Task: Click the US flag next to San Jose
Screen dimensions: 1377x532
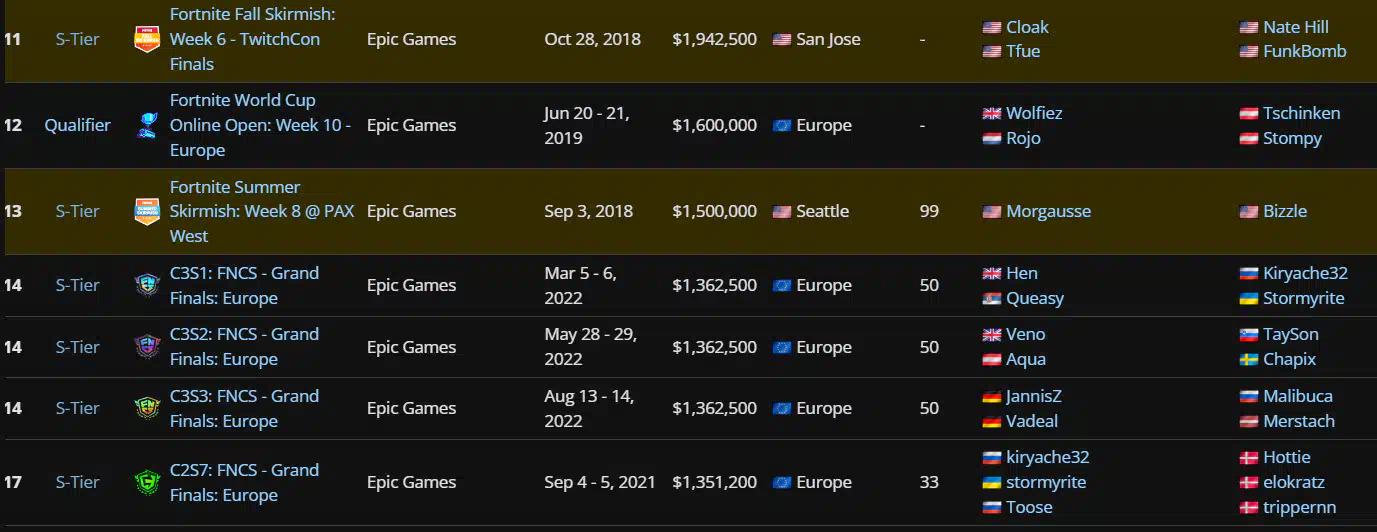Action: [x=782, y=40]
